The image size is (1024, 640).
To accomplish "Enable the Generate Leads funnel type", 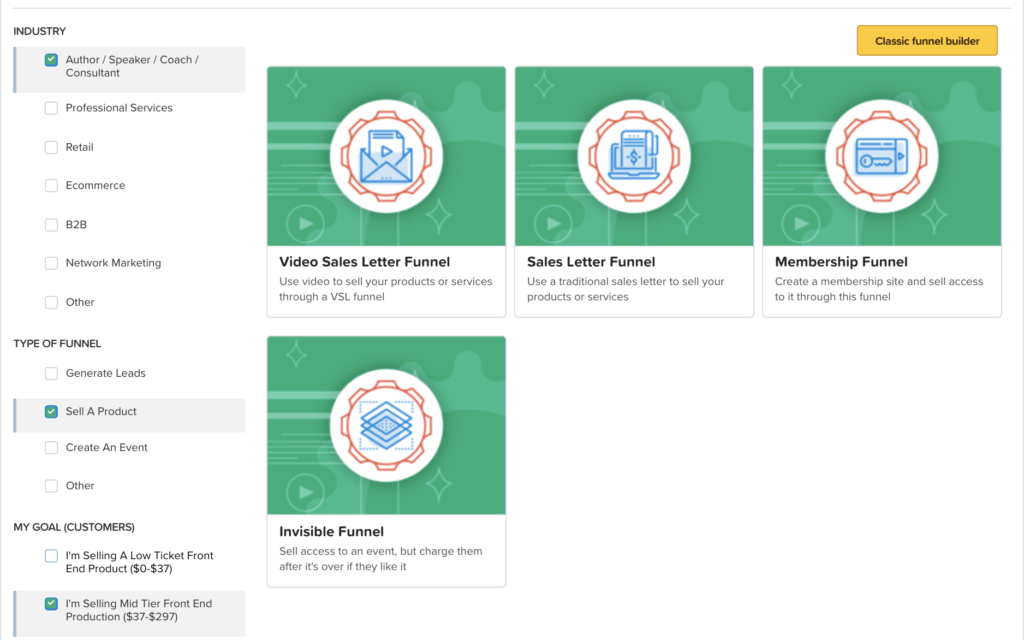I will click(x=50, y=373).
